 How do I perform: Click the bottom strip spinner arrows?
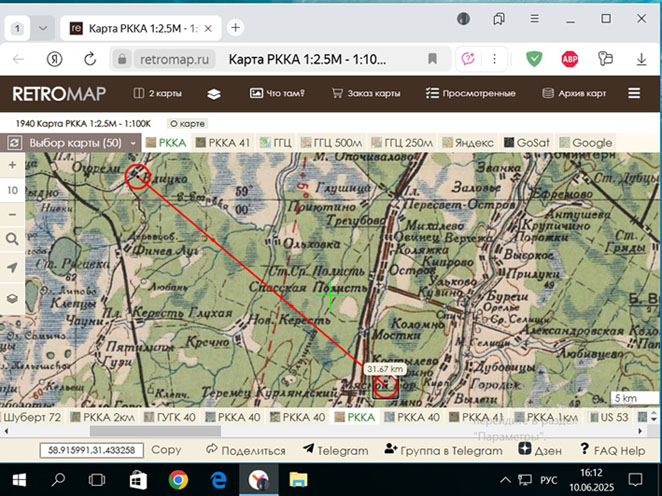654,416
